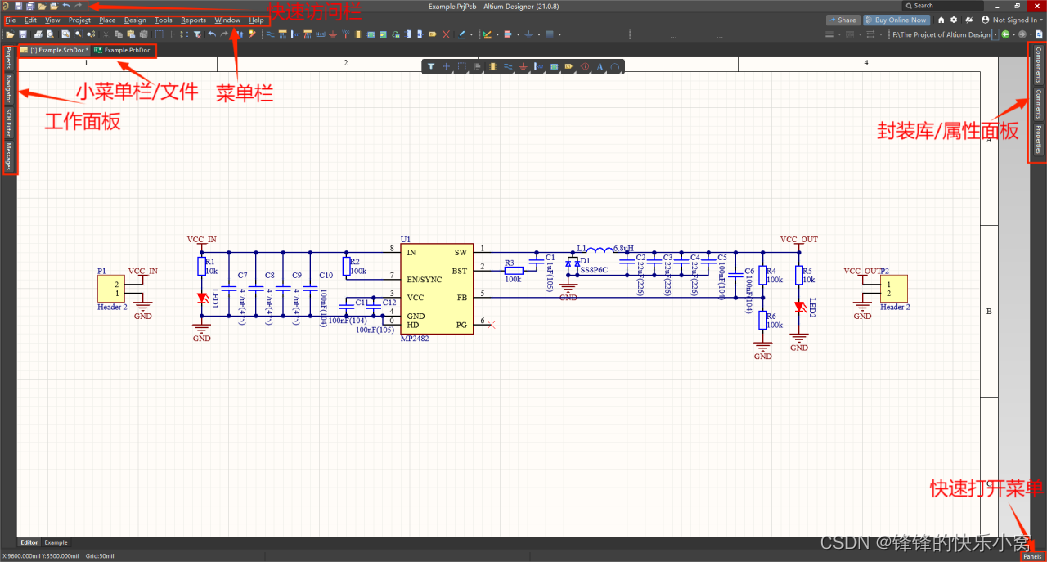Viewport: 1047px width, 562px height.
Task: Open the Navigator side panel tab
Action: (9, 88)
